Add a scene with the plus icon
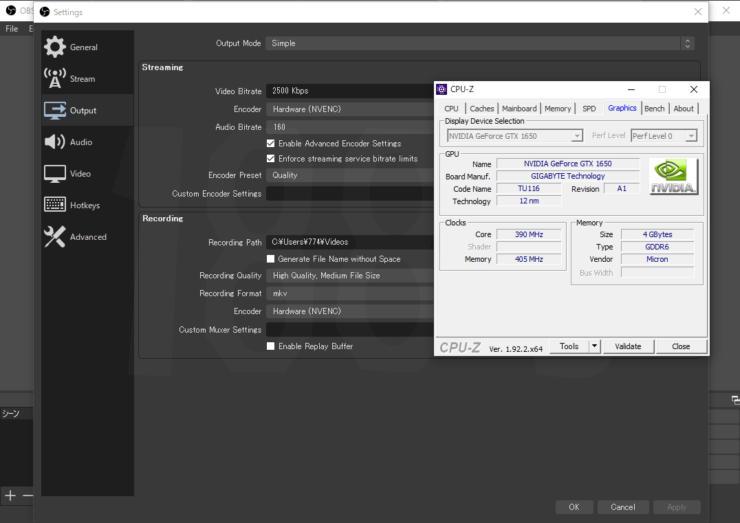This screenshot has width=740, height=523. click(x=10, y=495)
